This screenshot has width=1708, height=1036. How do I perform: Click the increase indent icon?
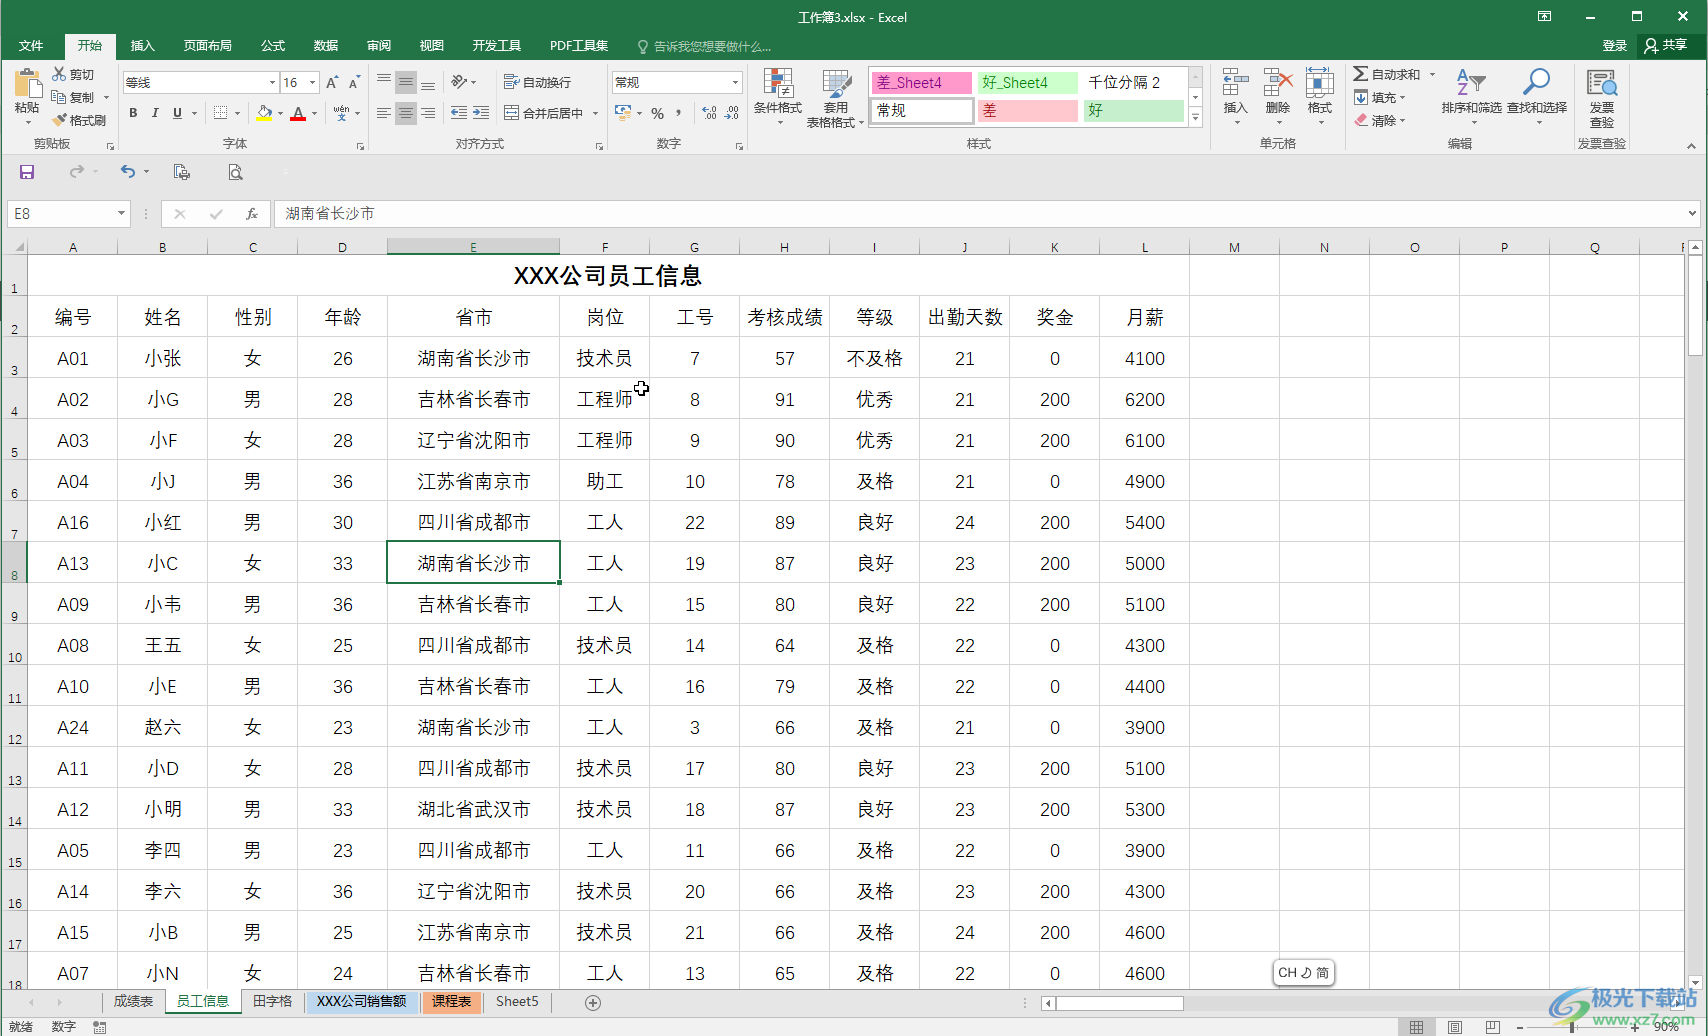[481, 113]
